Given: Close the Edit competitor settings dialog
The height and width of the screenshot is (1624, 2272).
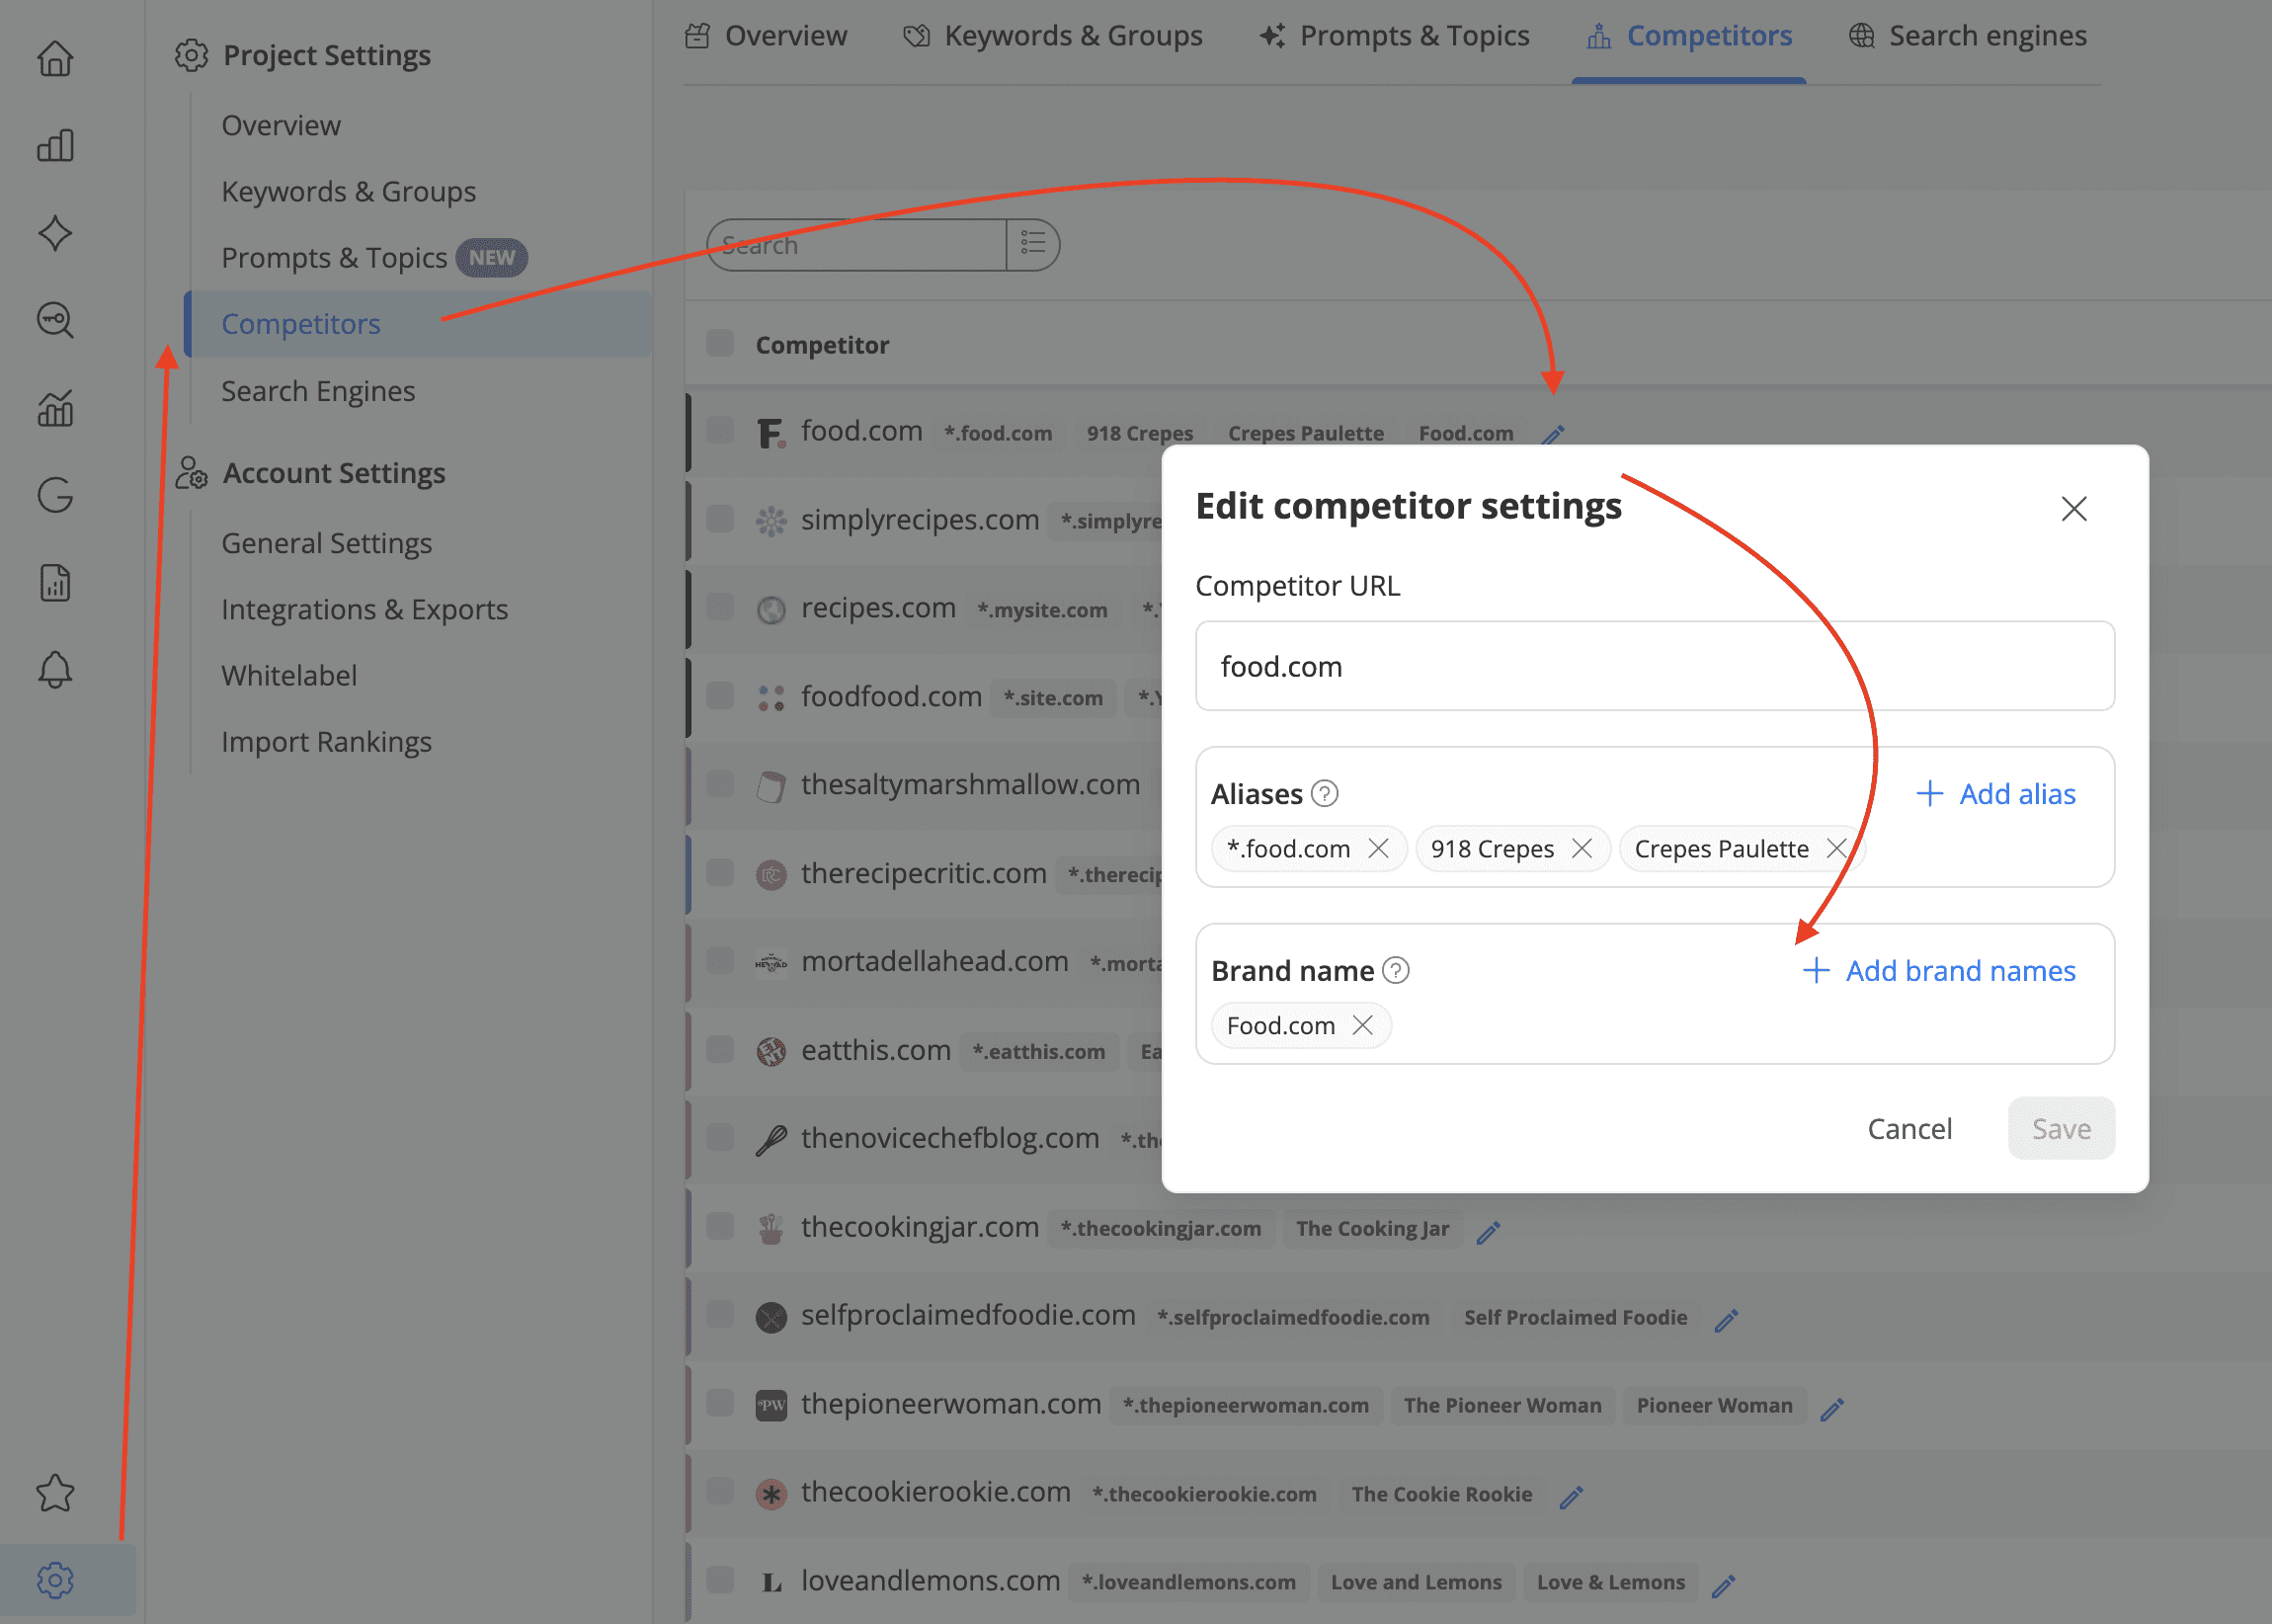Looking at the screenshot, I should (x=2074, y=508).
